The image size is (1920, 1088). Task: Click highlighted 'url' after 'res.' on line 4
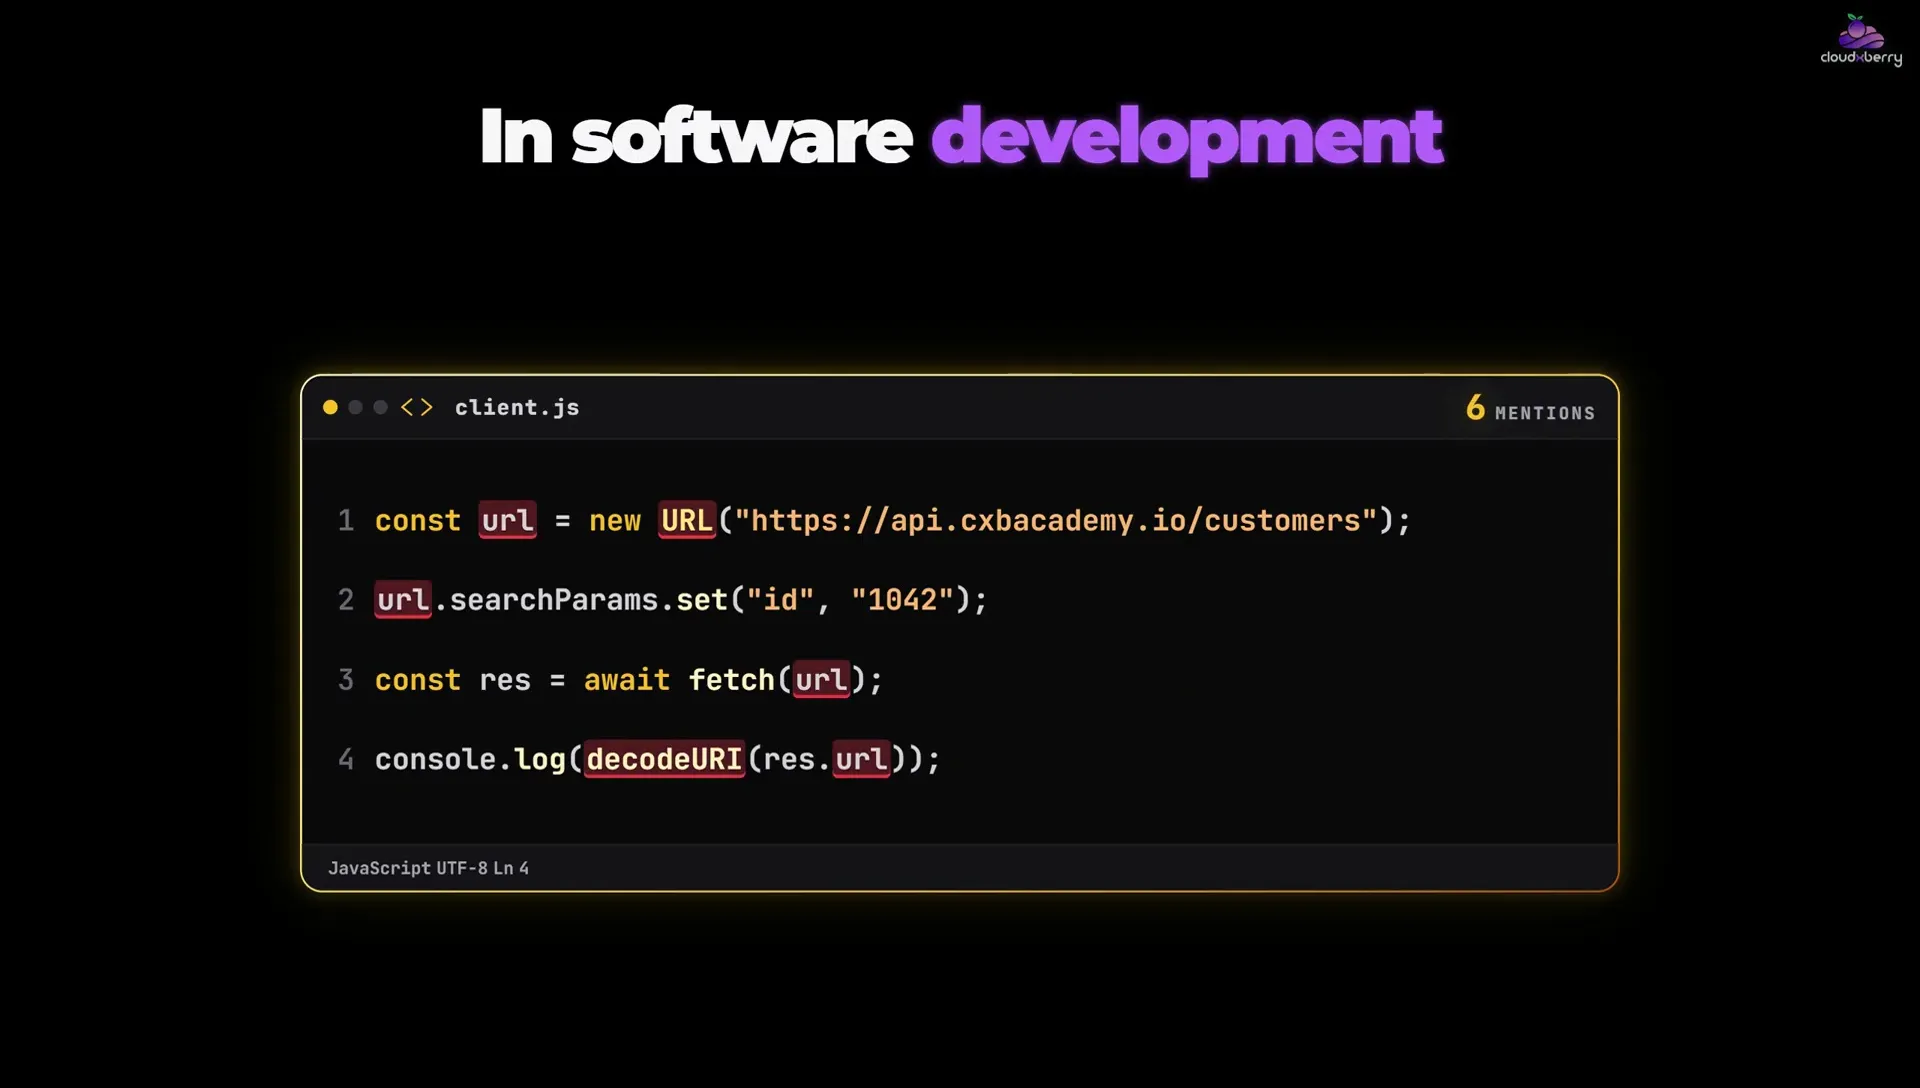861,759
